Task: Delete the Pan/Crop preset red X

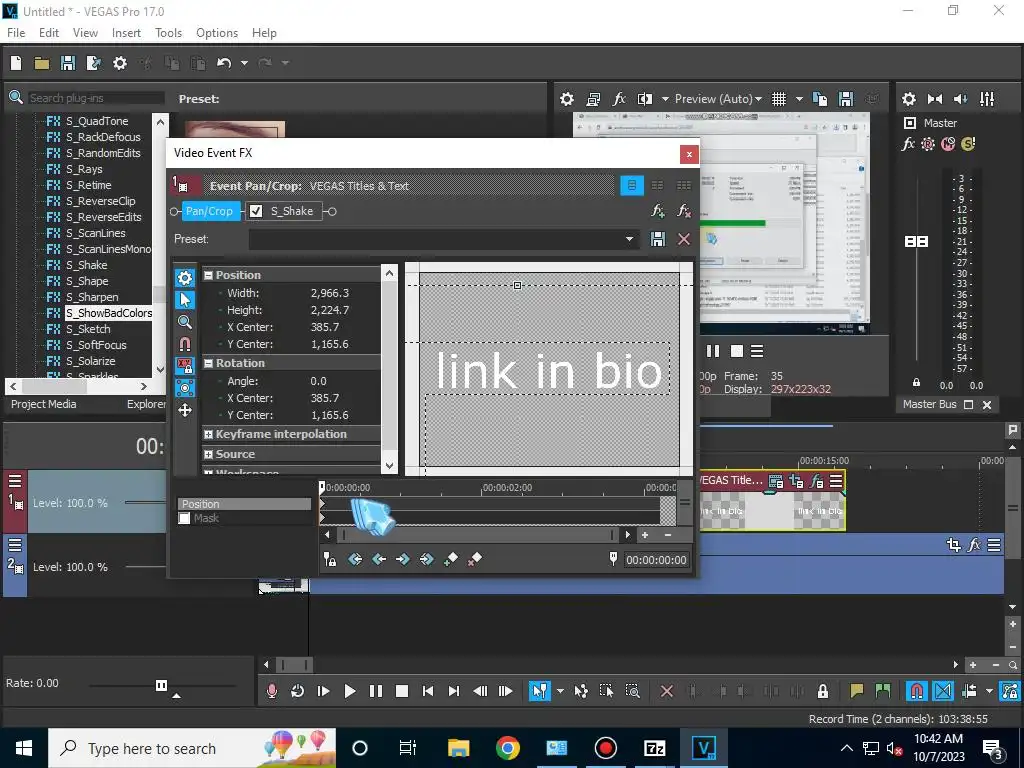Action: coord(684,239)
